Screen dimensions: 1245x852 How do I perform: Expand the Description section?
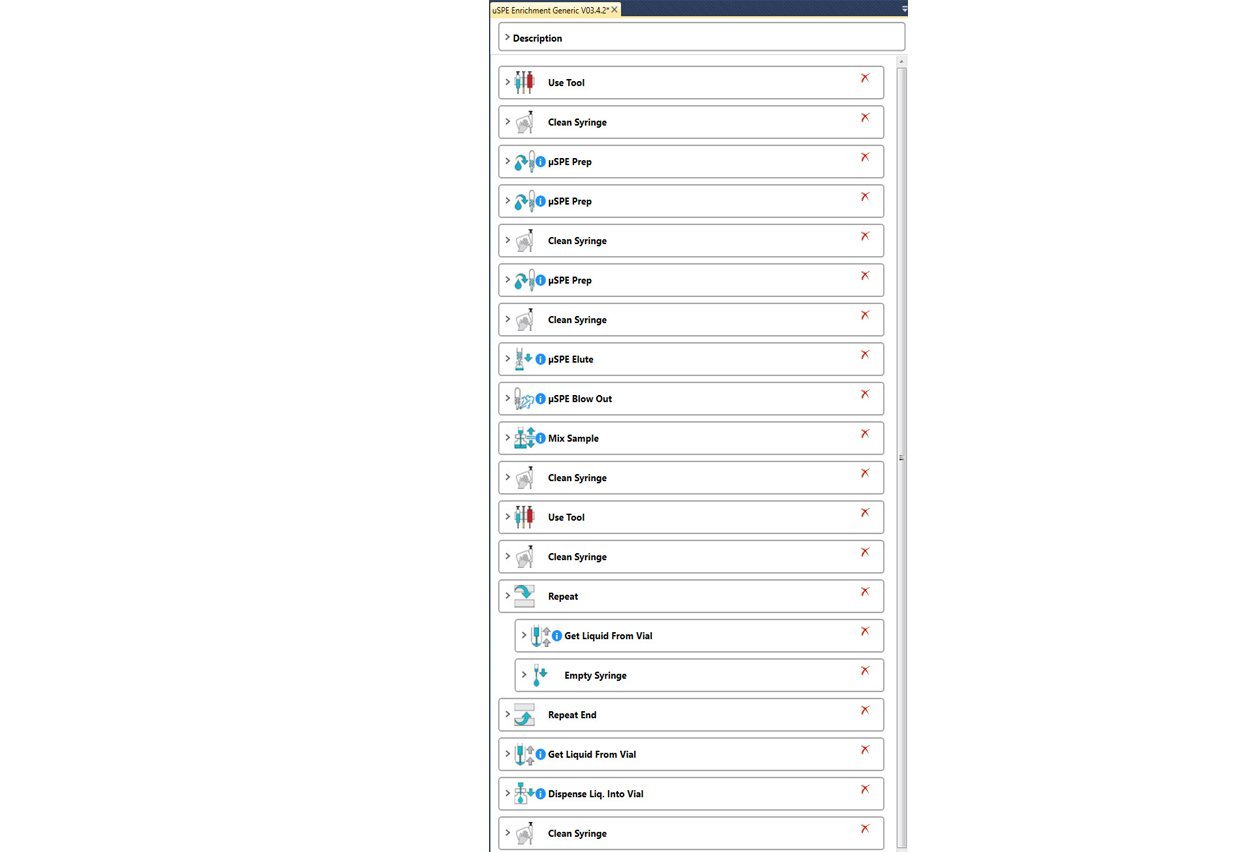pos(507,38)
